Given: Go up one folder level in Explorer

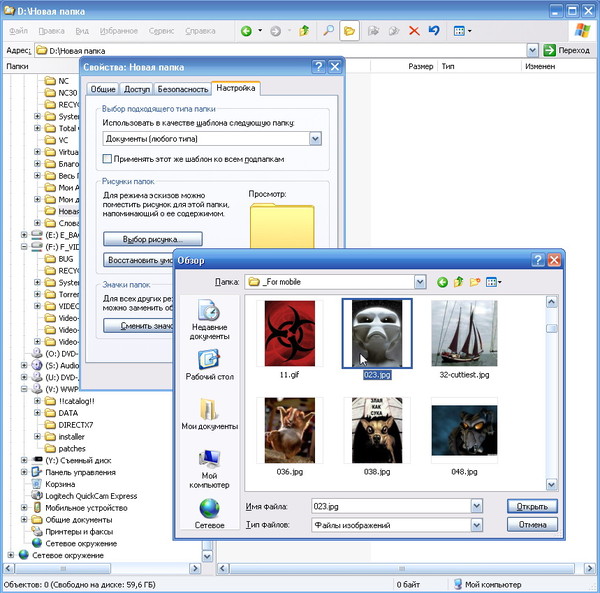Looking at the screenshot, I should point(304,31).
